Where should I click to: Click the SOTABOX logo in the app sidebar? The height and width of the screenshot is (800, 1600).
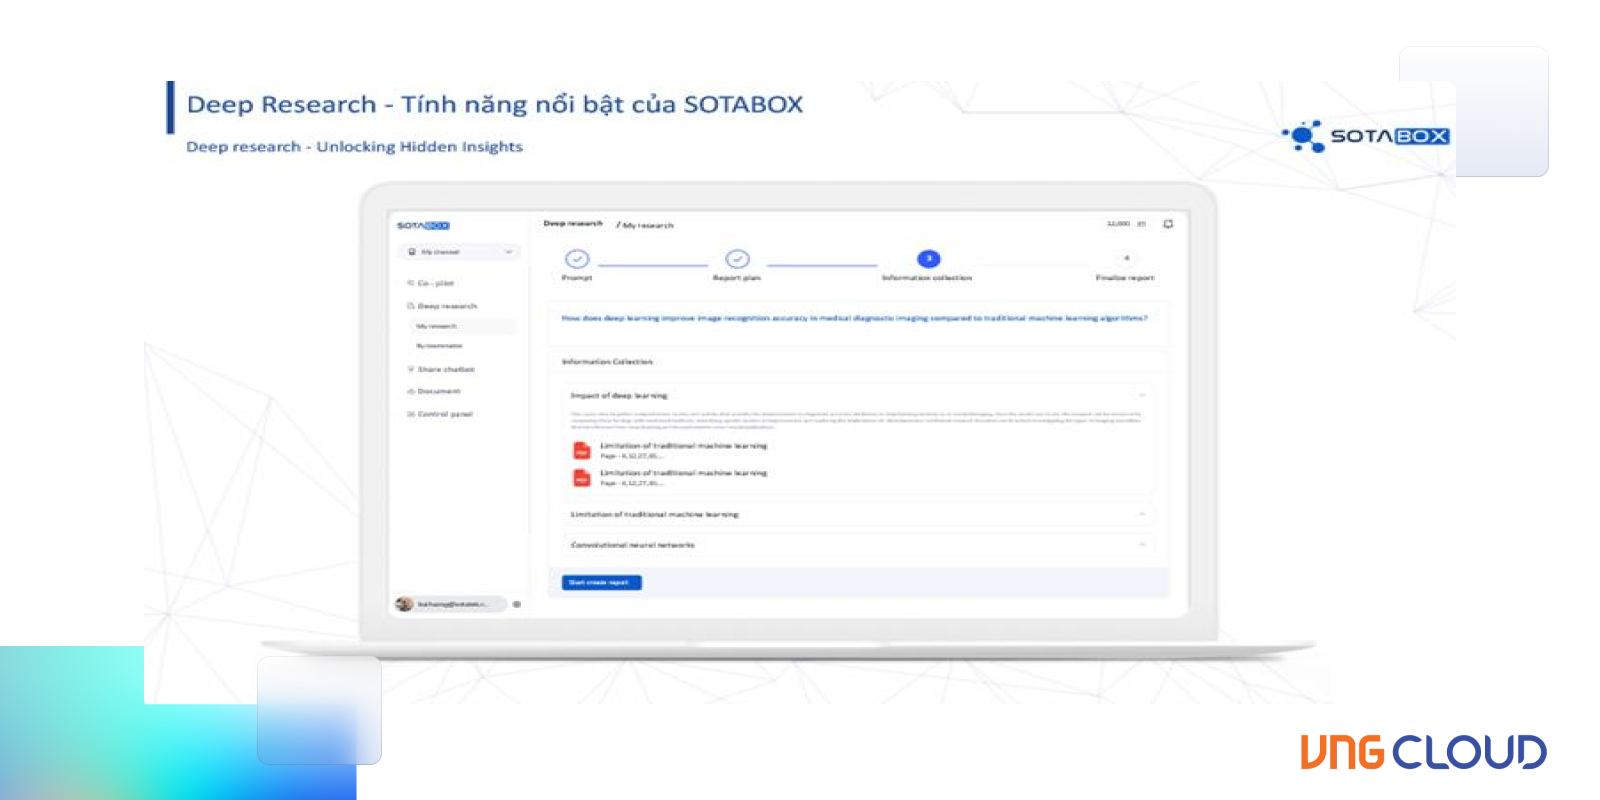click(x=423, y=226)
